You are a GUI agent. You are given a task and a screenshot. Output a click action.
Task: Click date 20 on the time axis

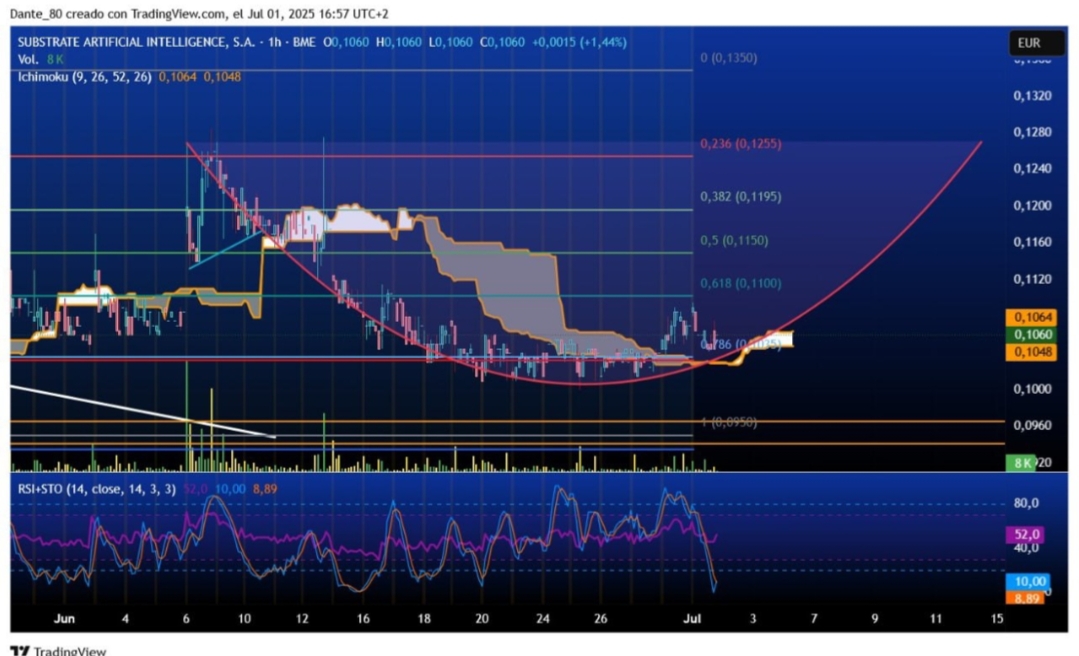(482, 618)
